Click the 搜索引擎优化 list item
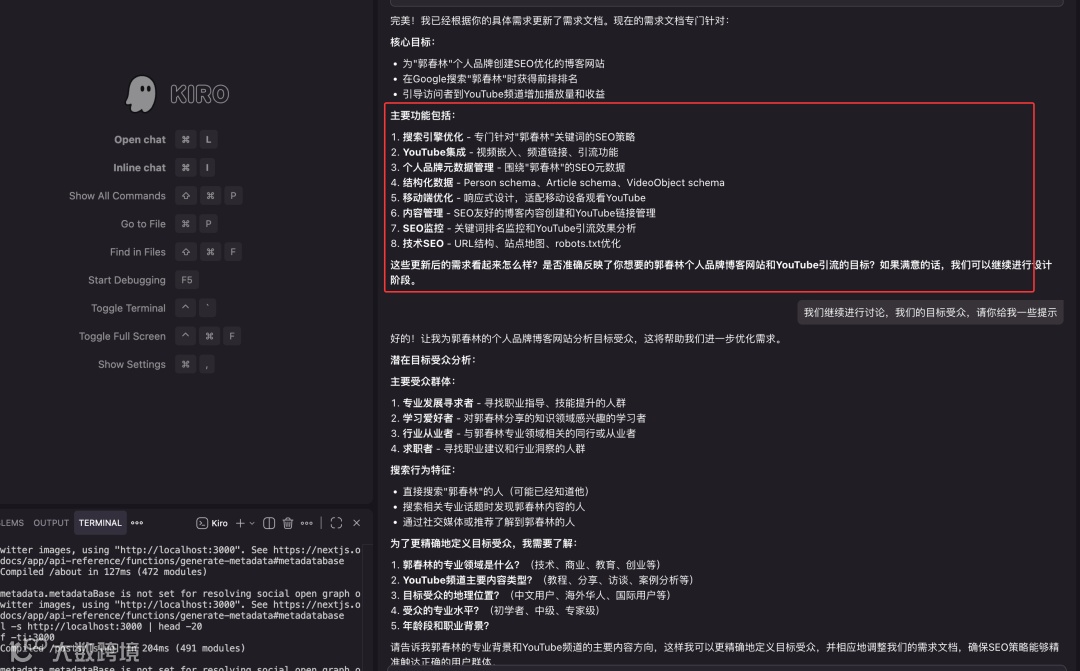This screenshot has width=1080, height=671. 512,137
